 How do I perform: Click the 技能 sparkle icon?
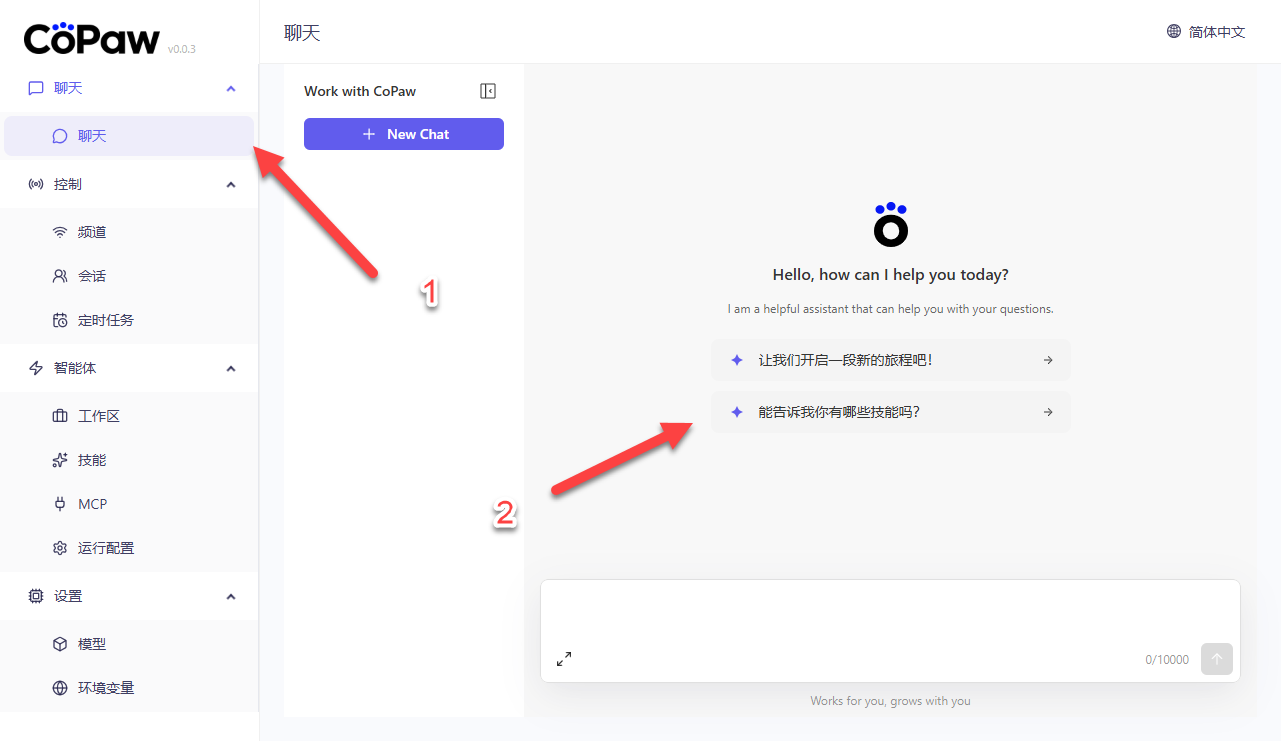[x=60, y=460]
